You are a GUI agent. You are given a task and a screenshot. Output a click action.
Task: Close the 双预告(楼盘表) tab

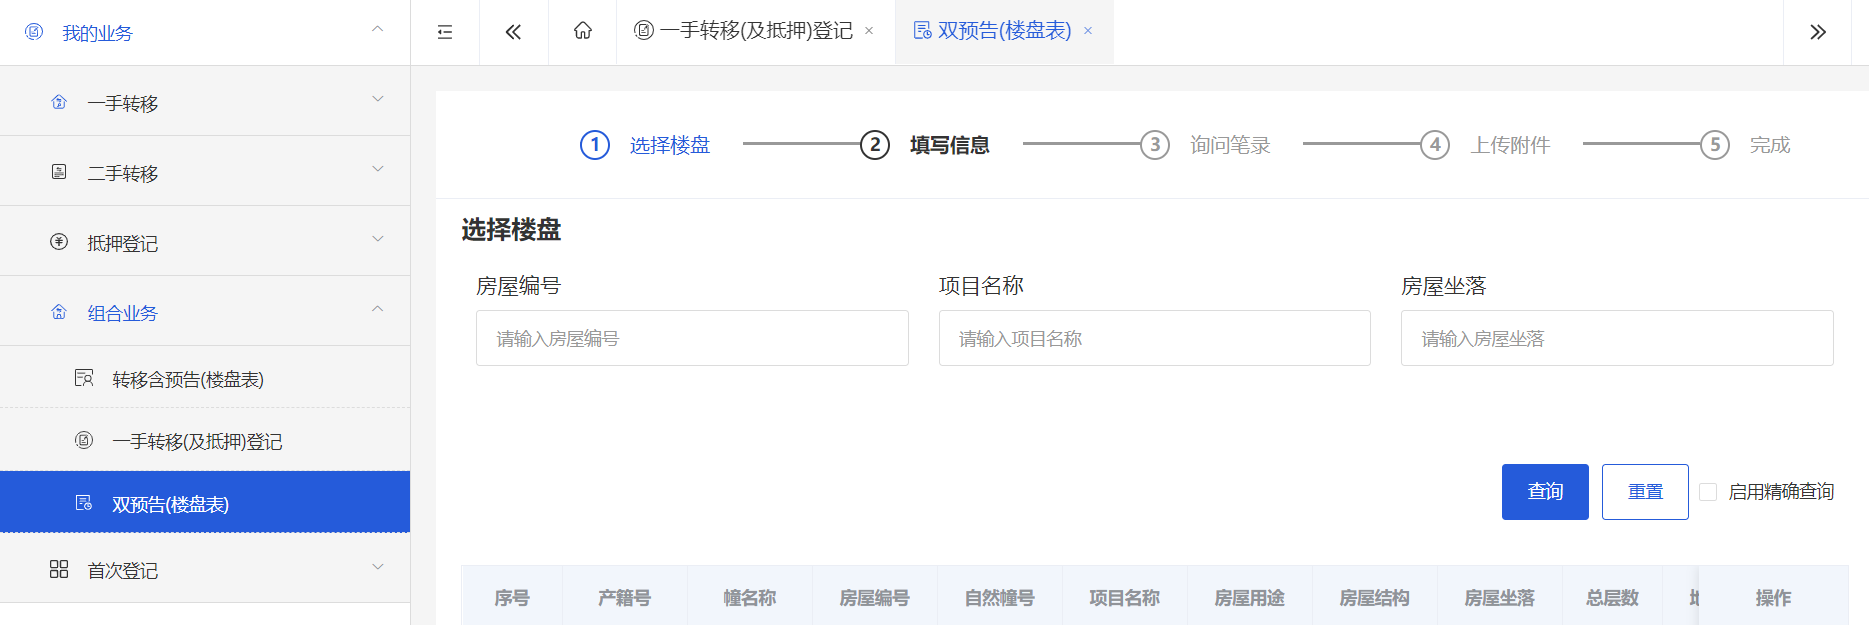click(x=1088, y=31)
